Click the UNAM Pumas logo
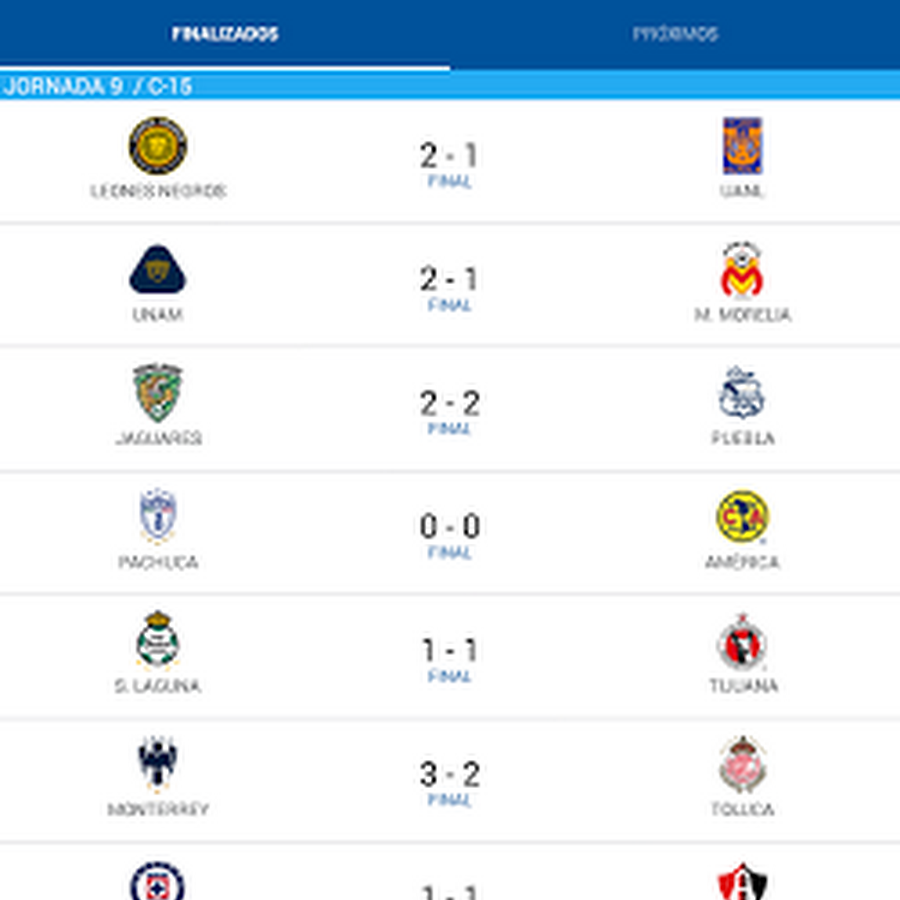 tap(158, 270)
